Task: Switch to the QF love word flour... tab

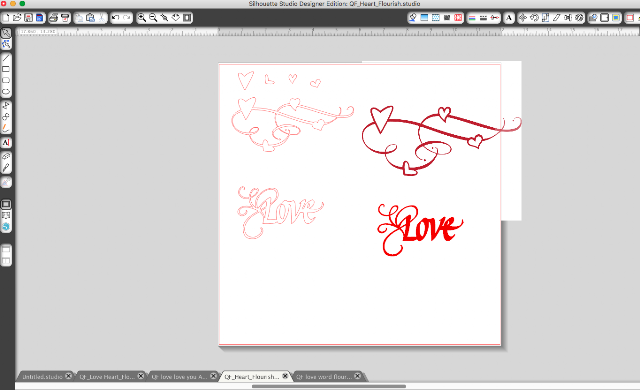Action: (324, 377)
